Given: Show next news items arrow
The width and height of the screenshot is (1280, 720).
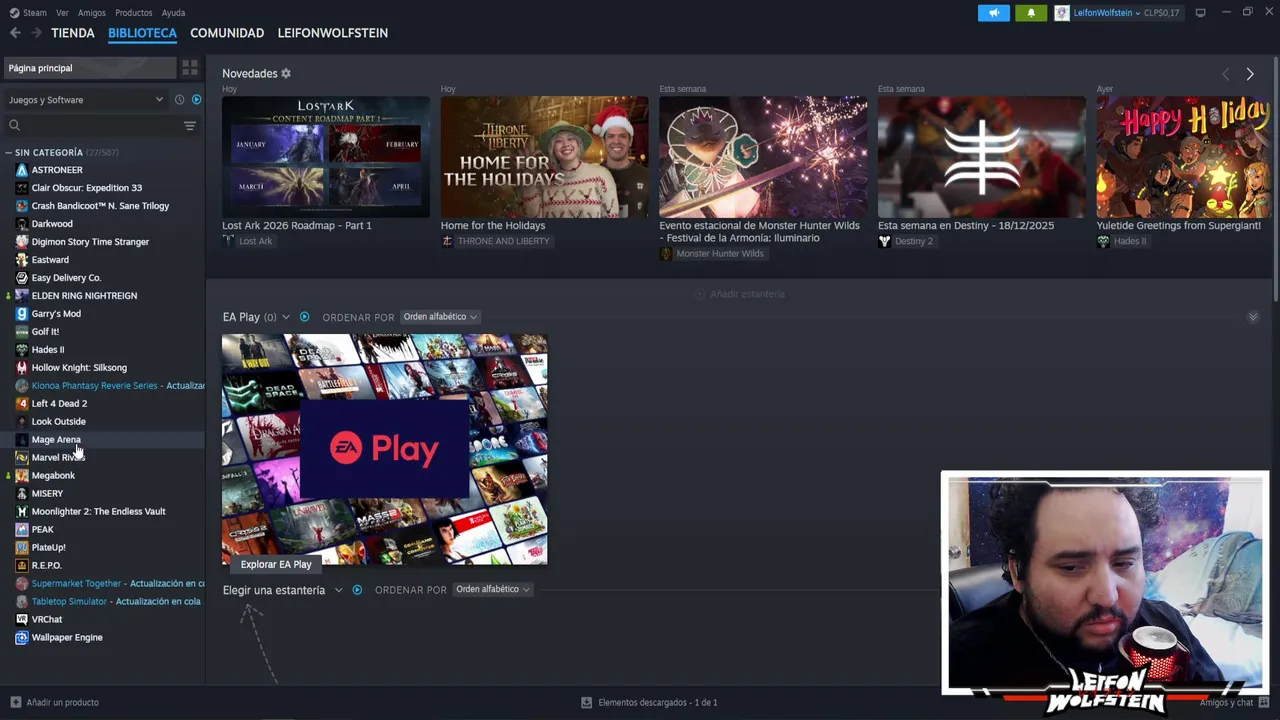Looking at the screenshot, I should 1250,74.
